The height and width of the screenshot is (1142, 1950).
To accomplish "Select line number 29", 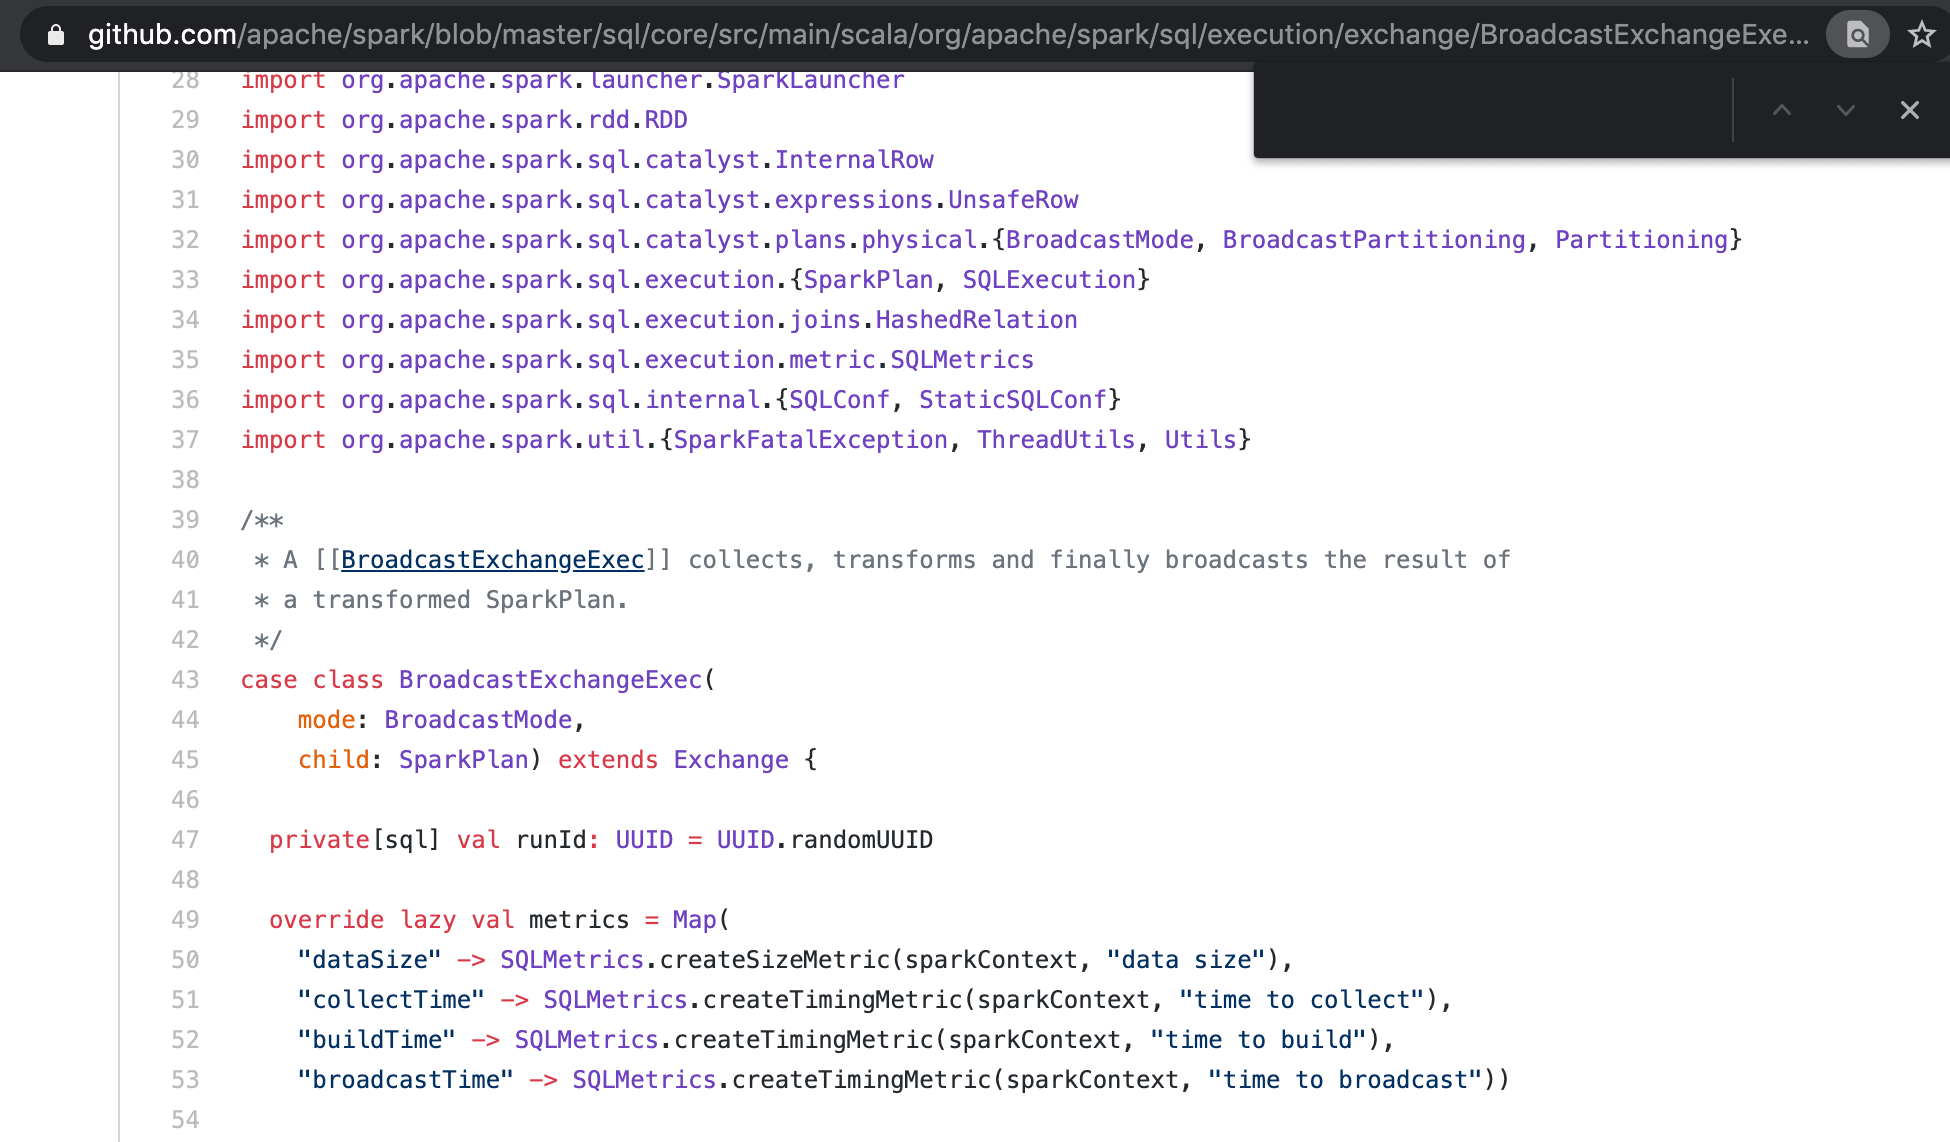I will pos(185,120).
